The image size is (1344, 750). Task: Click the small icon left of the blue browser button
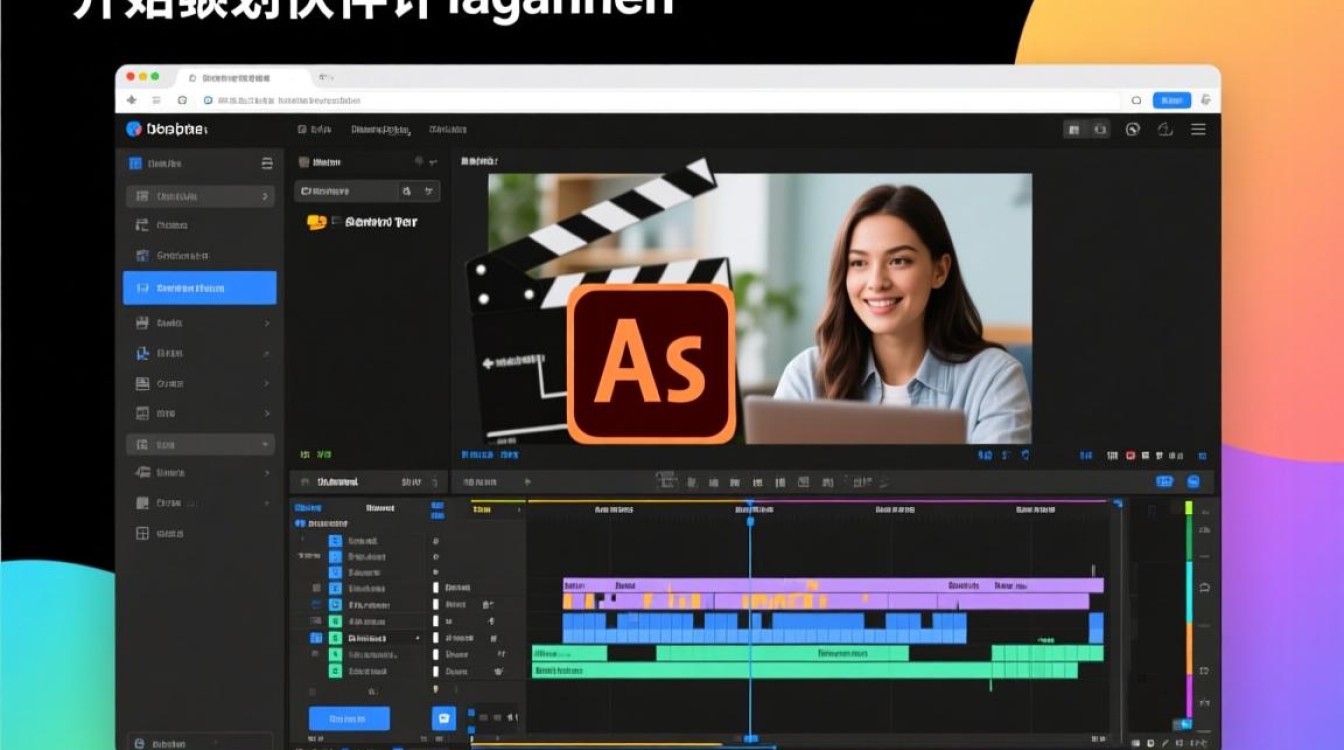pyautogui.click(x=1136, y=100)
